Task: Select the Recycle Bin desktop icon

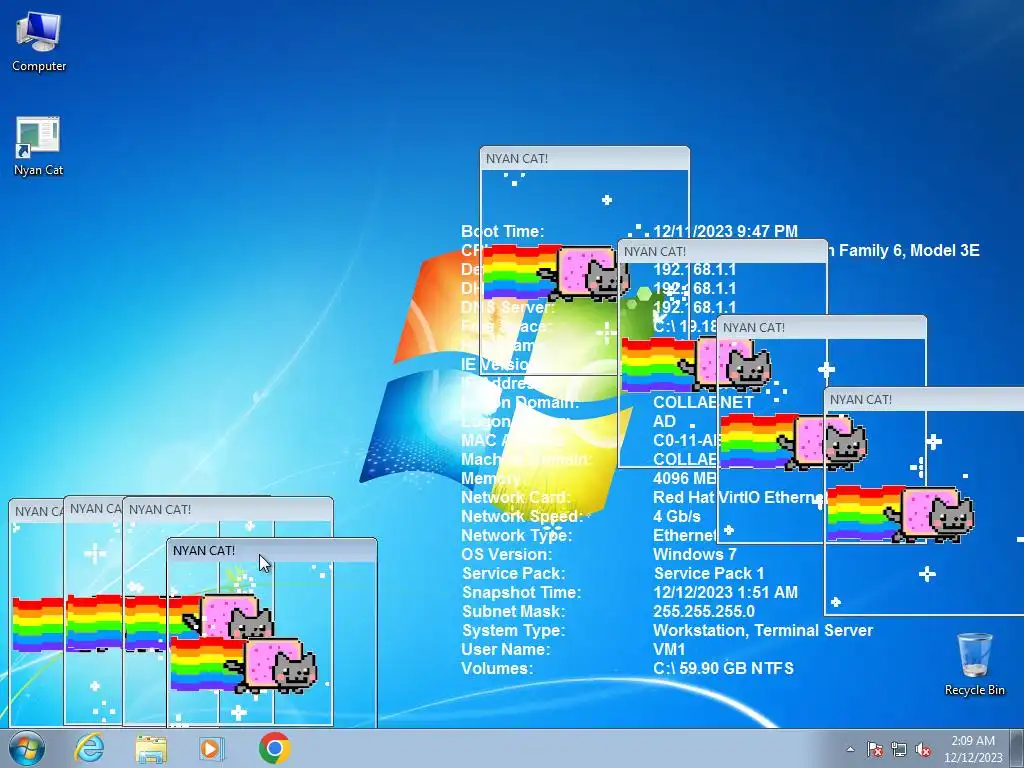Action: [x=974, y=664]
